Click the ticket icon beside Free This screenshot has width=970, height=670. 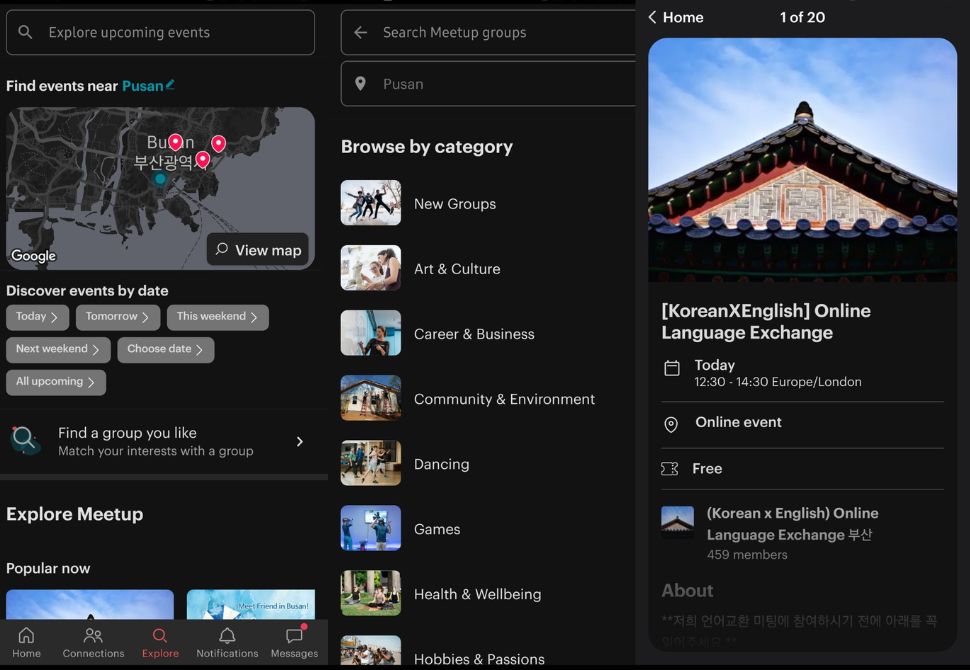[x=669, y=469]
